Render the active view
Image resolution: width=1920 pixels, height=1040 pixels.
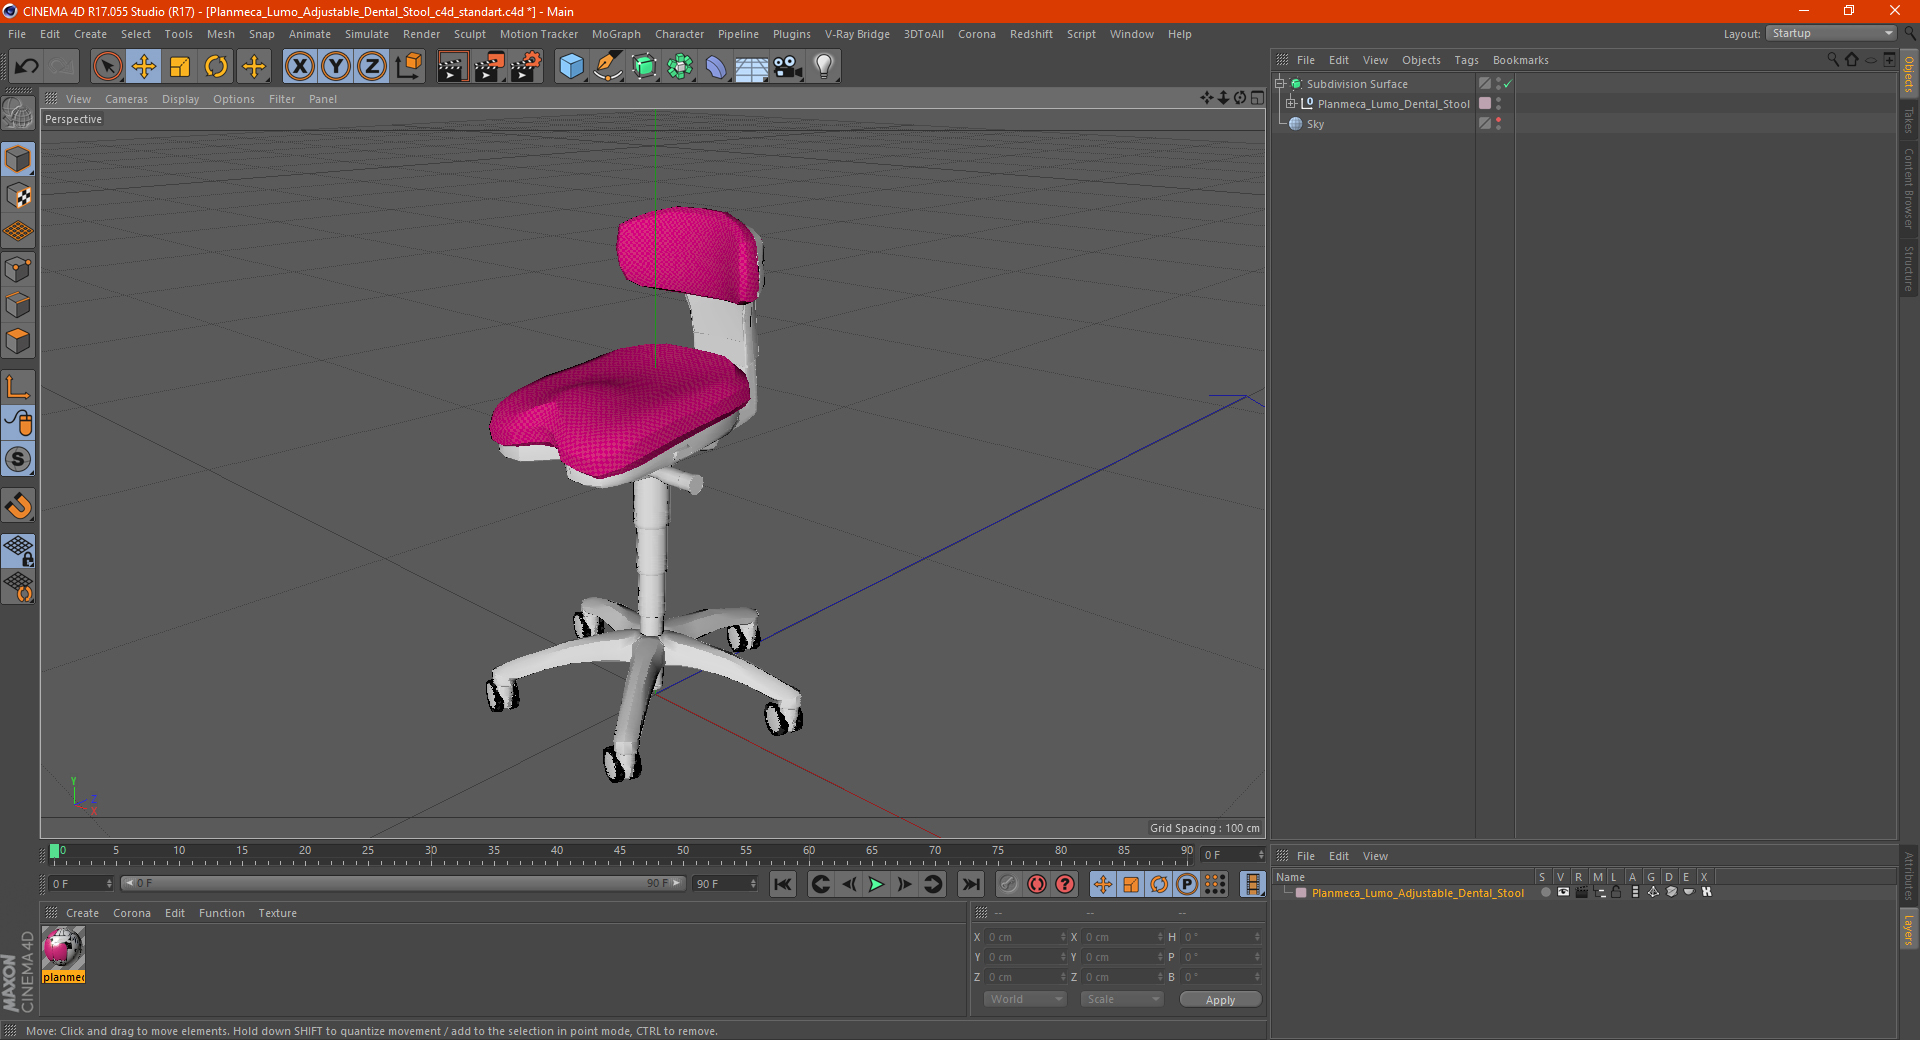pos(452,67)
